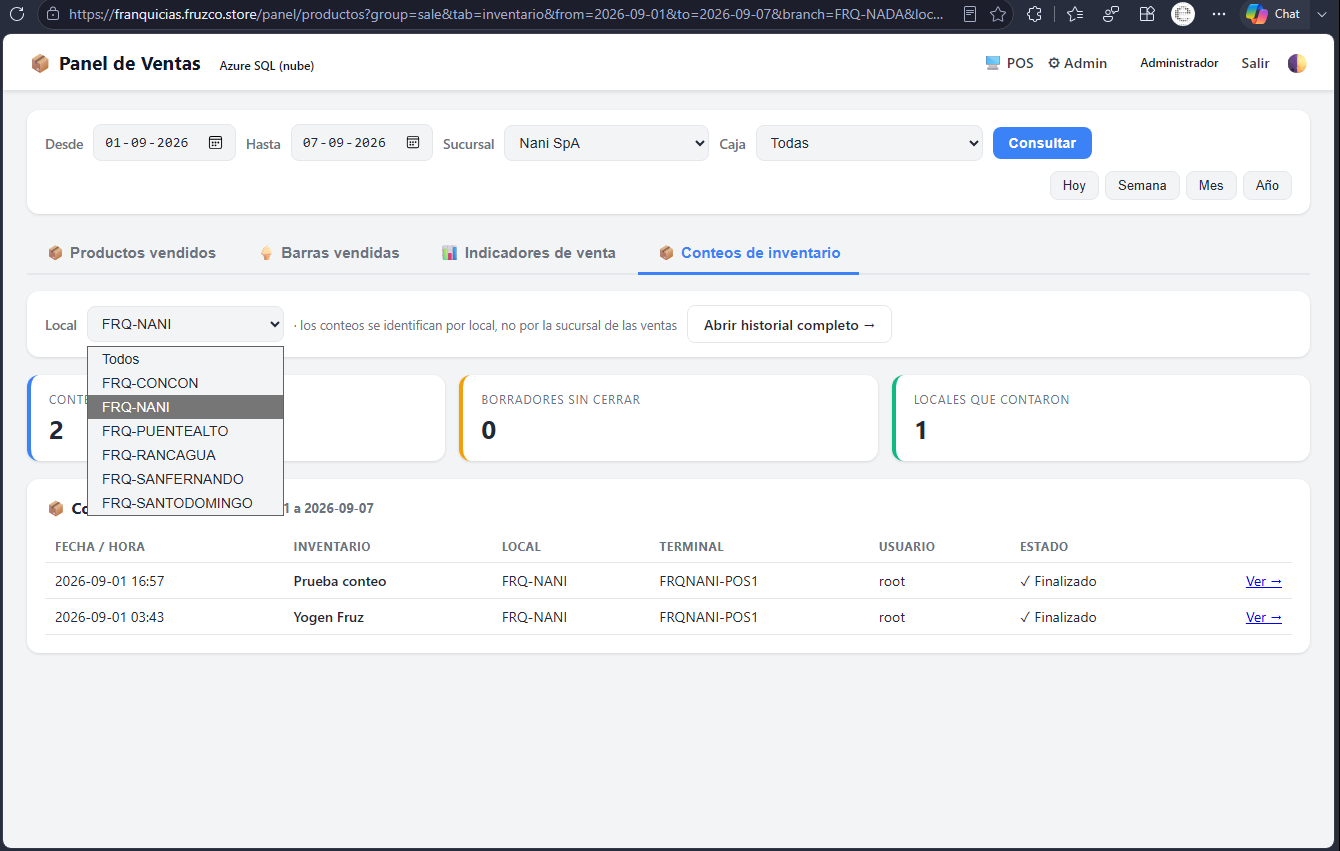The width and height of the screenshot is (1340, 851).
Task: Switch to the Barras vendidas tab
Action: click(329, 253)
